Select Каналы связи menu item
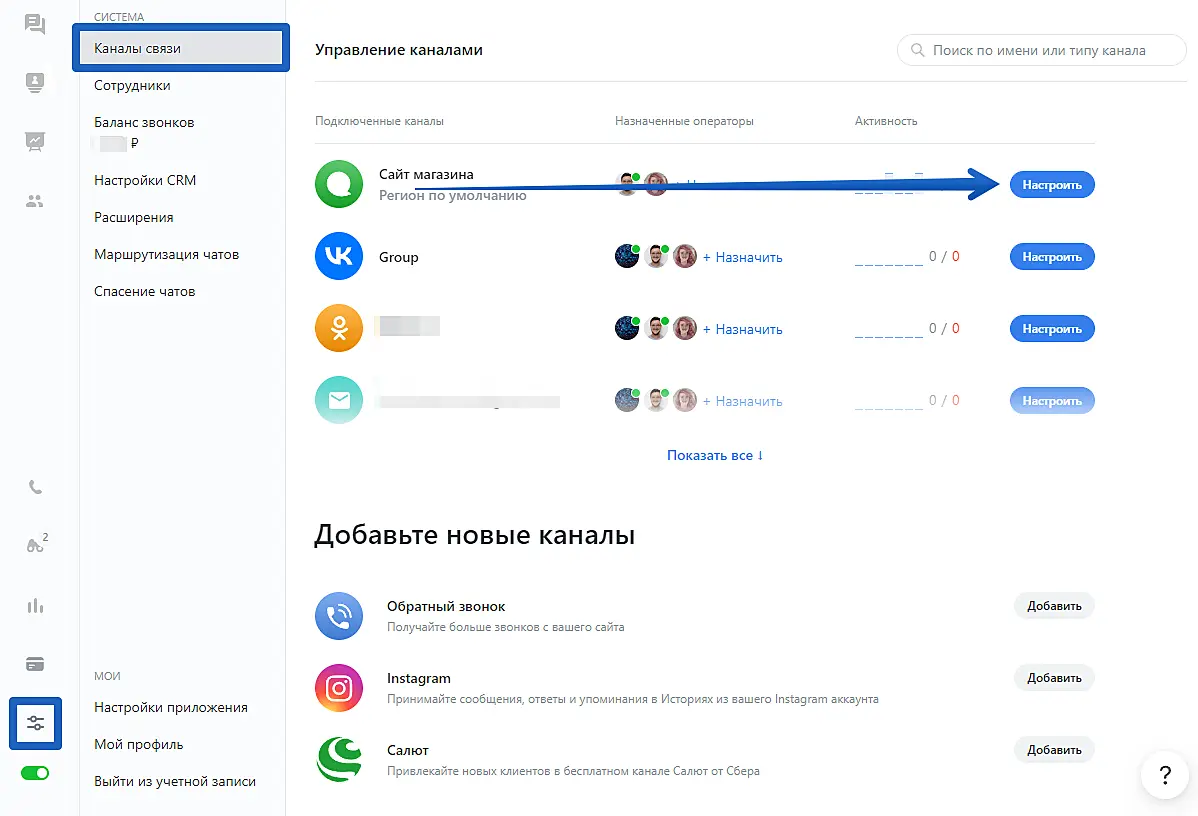 (x=181, y=48)
